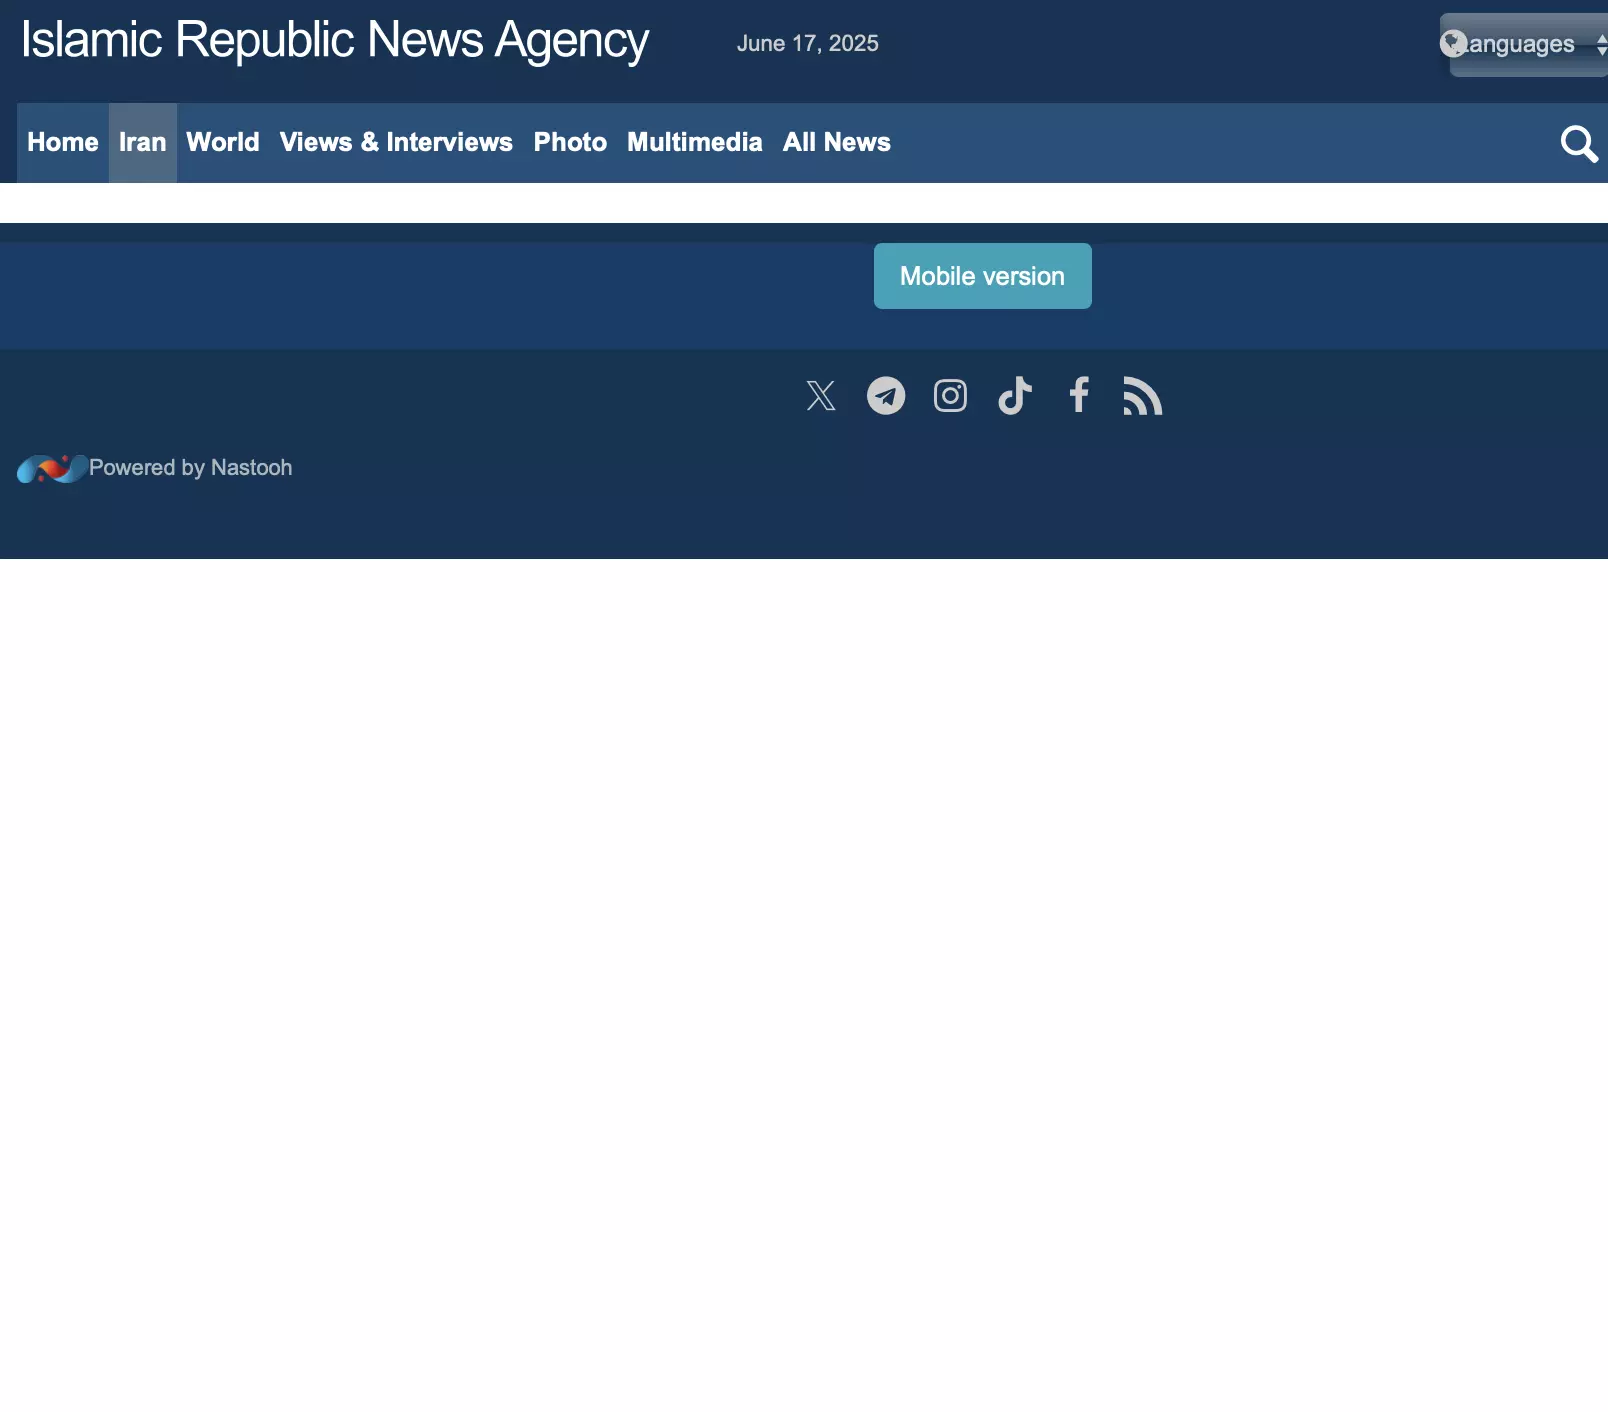
Task: Open the Photo section
Action: (x=570, y=142)
